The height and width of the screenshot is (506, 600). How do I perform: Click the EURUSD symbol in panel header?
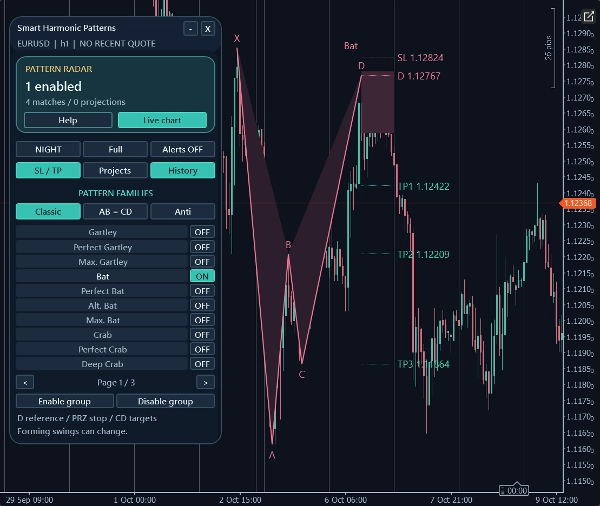33,44
